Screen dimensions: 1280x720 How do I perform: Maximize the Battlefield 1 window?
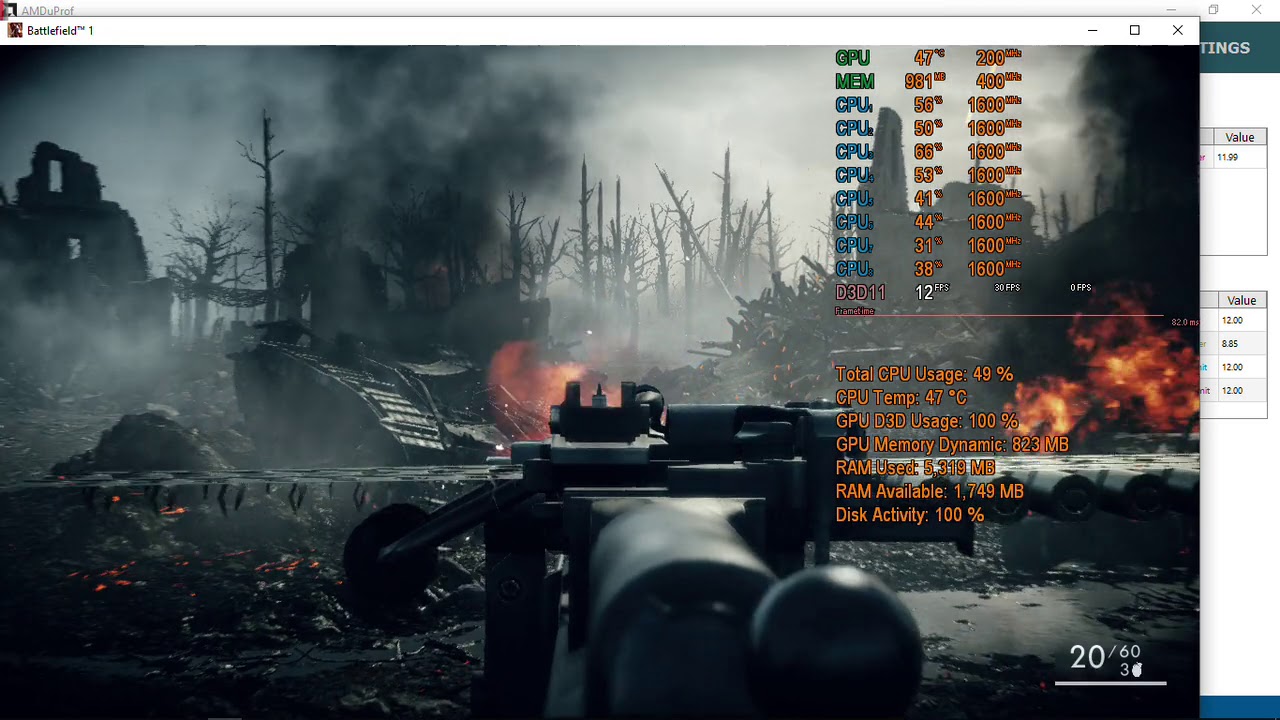(1135, 30)
